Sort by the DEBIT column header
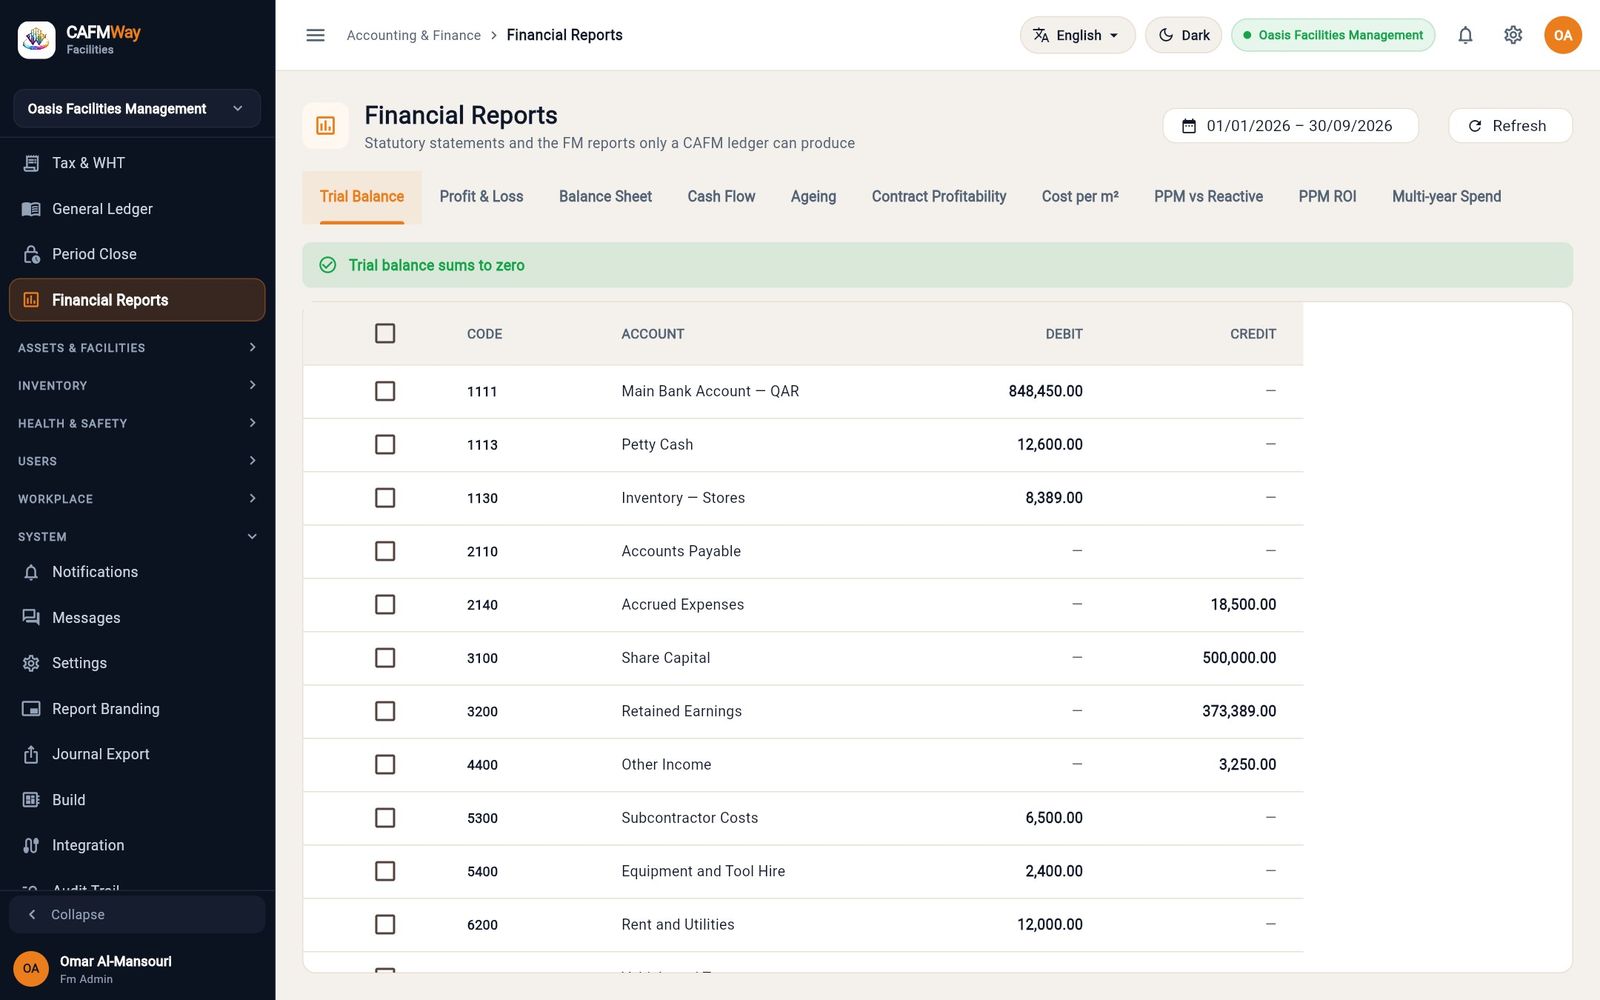The image size is (1600, 1000). pyautogui.click(x=1064, y=334)
